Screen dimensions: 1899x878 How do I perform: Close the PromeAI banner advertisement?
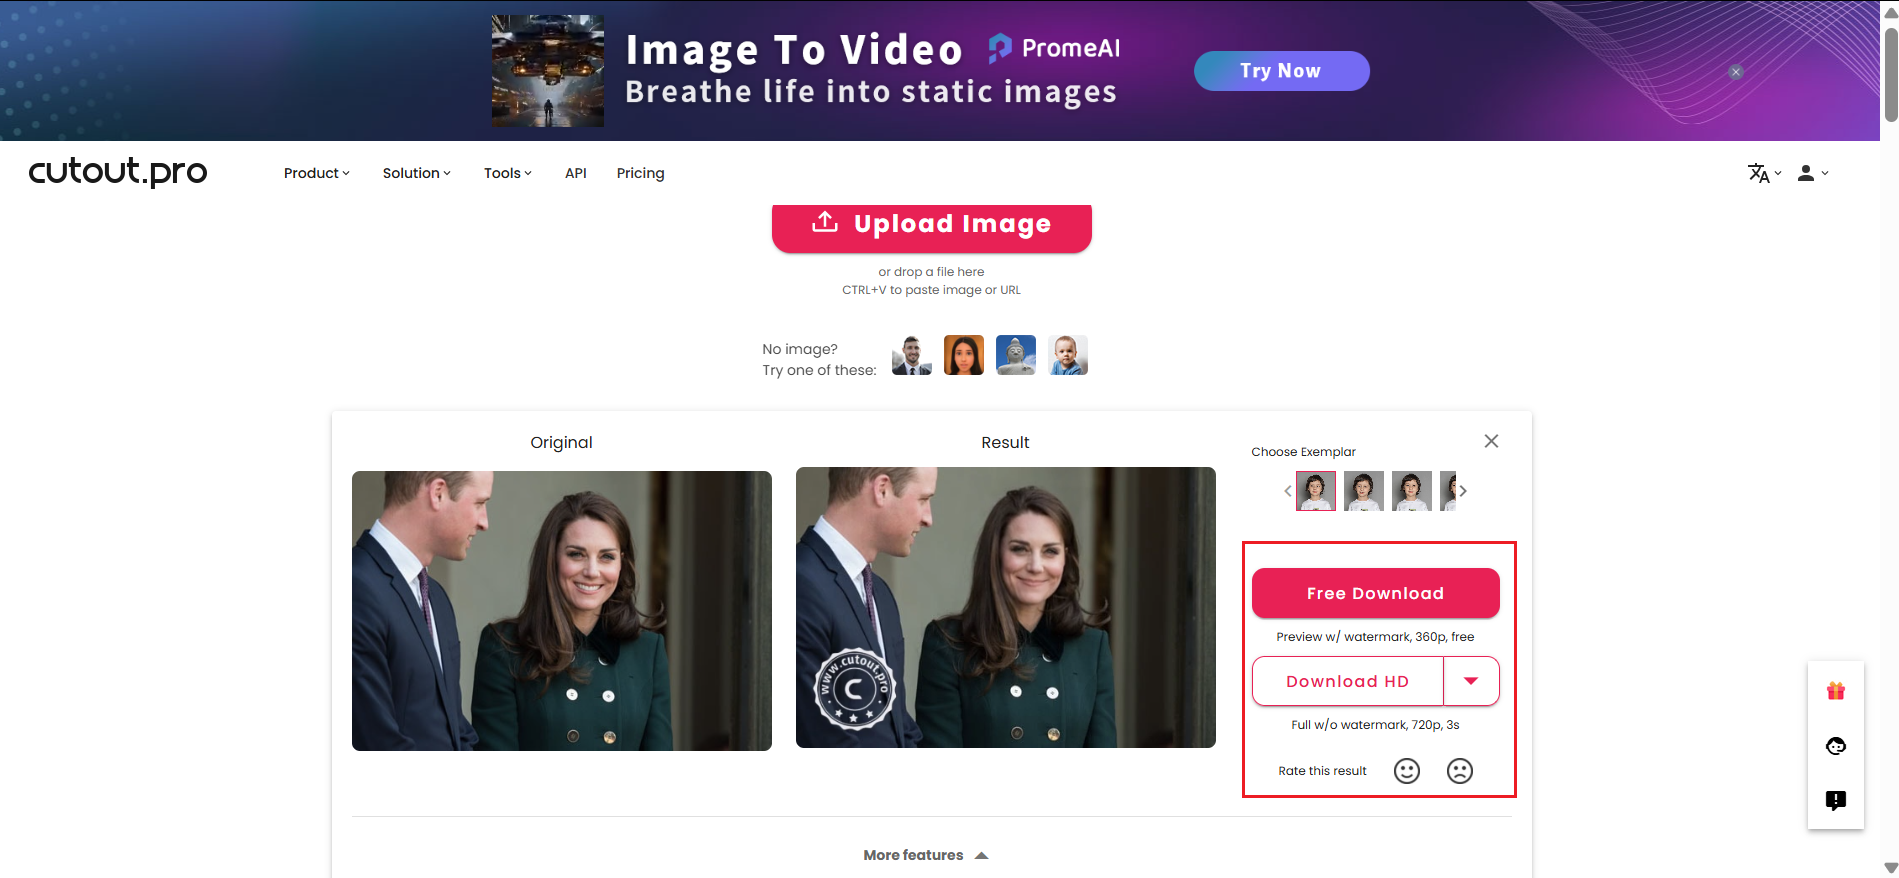coord(1736,72)
